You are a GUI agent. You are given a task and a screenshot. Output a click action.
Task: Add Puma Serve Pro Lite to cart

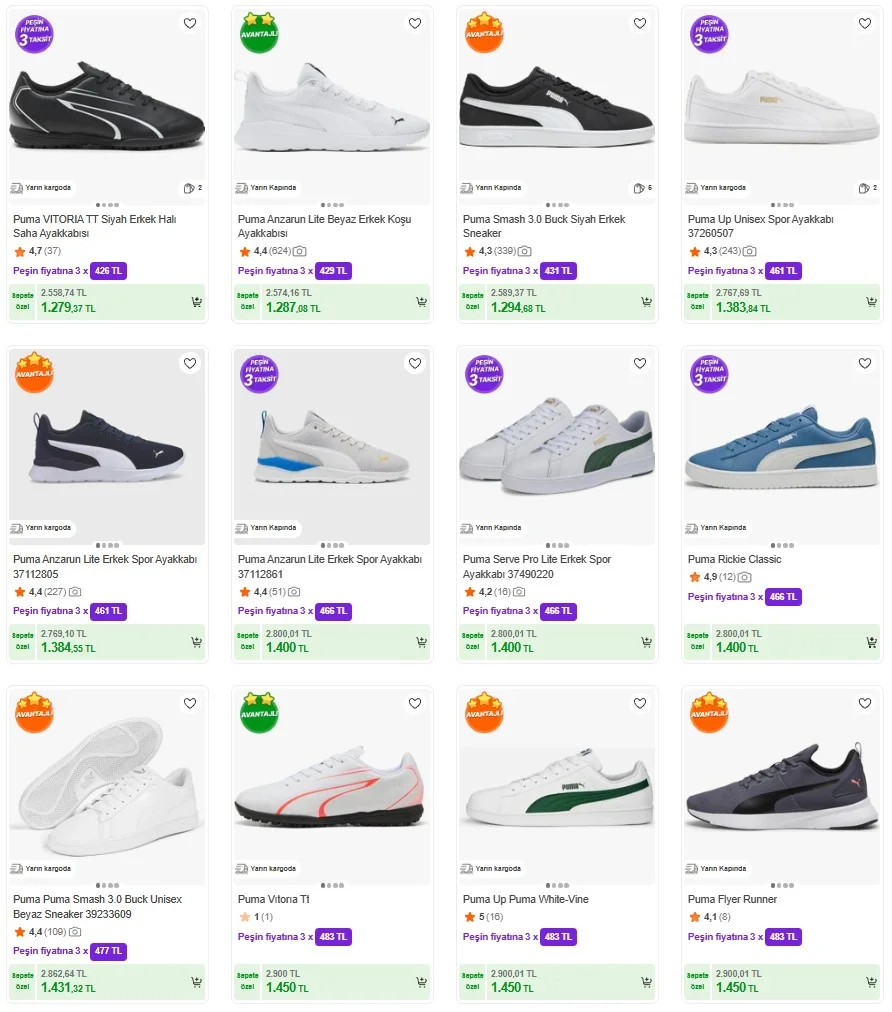coord(646,642)
